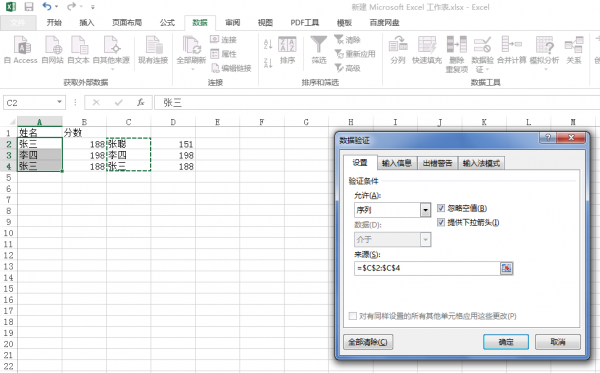Customize Quick Access Toolbar dropdown
This screenshot has height=373, width=600.
pyautogui.click(x=93, y=7)
